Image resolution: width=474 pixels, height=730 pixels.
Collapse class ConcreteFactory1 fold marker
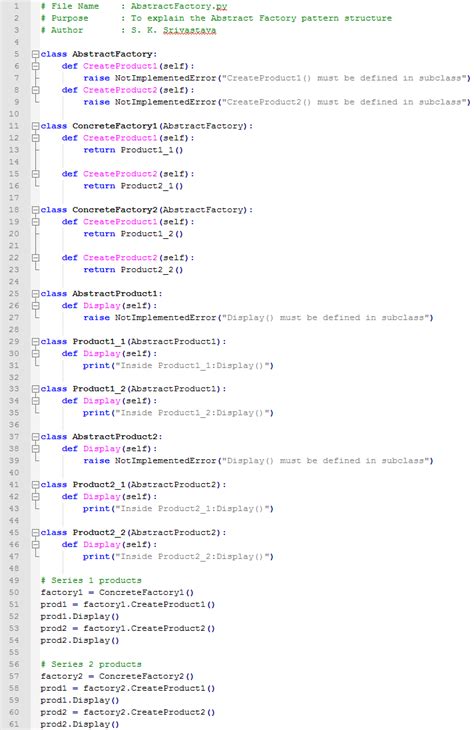[35, 126]
